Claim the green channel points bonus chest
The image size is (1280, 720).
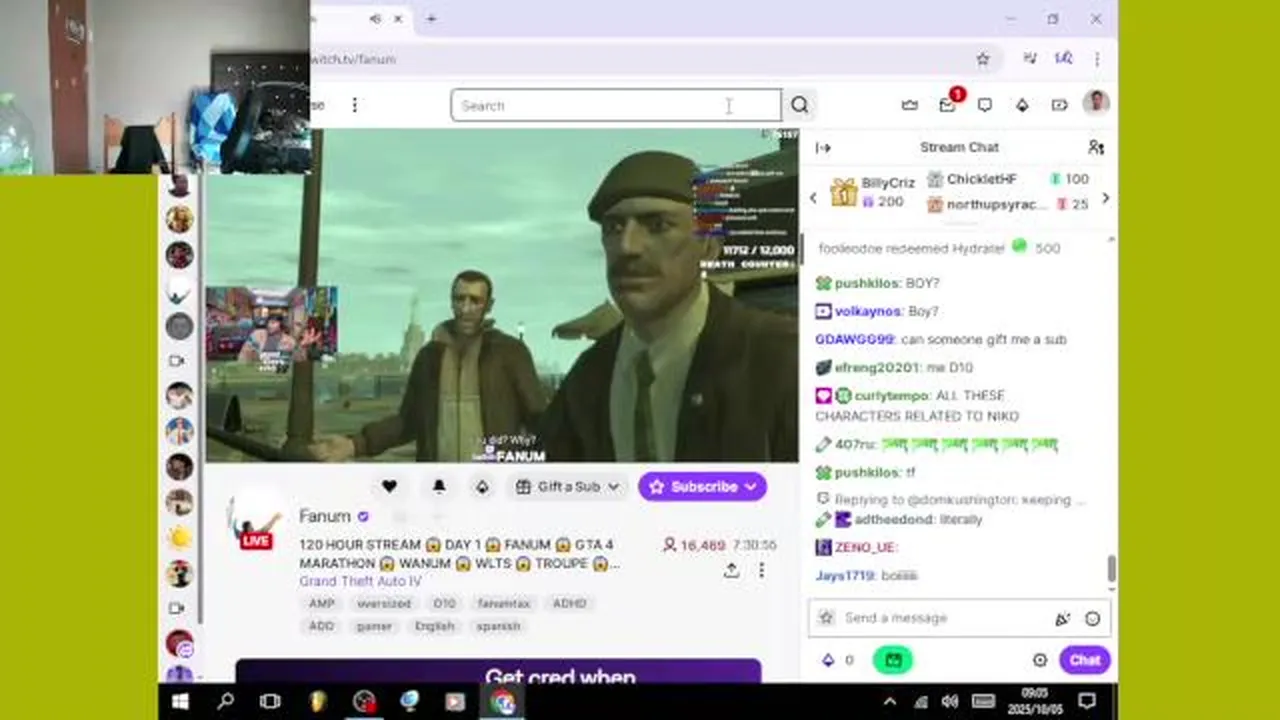(x=892, y=660)
